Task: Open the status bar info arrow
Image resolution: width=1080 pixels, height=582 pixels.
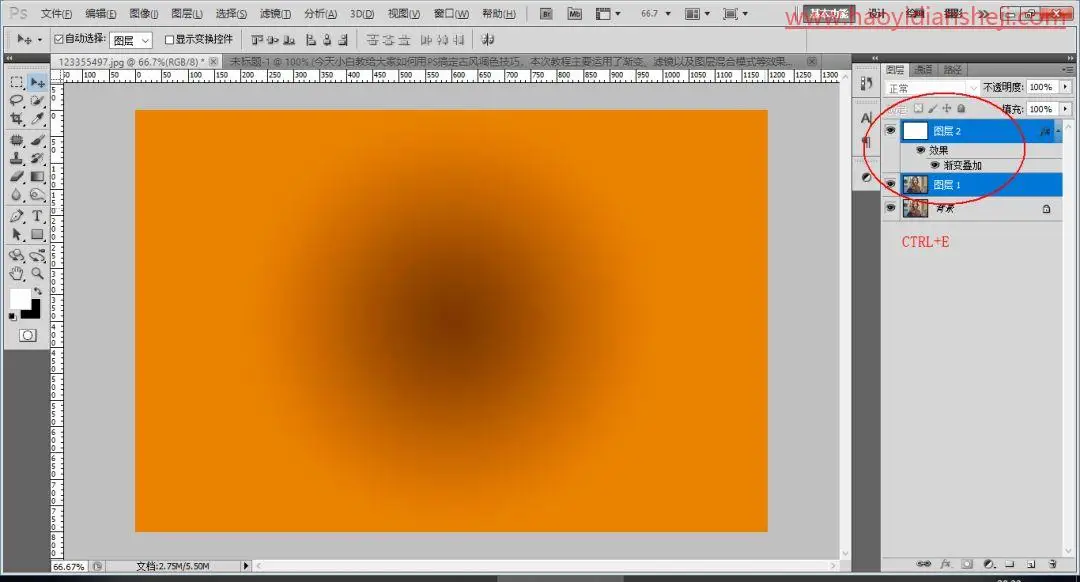Action: [x=245, y=565]
